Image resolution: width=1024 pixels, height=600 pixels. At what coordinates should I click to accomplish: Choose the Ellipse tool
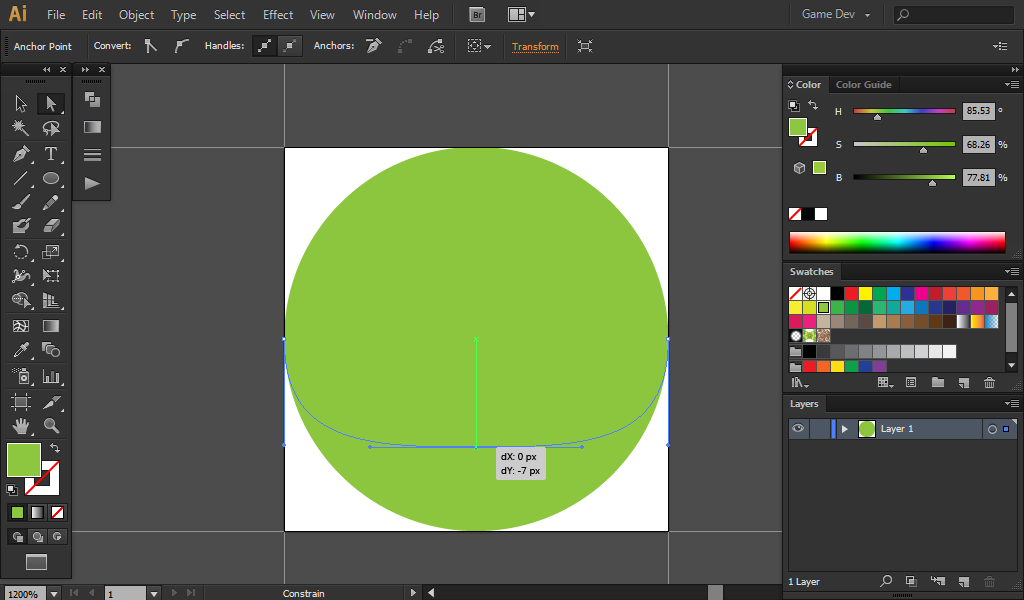[51, 179]
